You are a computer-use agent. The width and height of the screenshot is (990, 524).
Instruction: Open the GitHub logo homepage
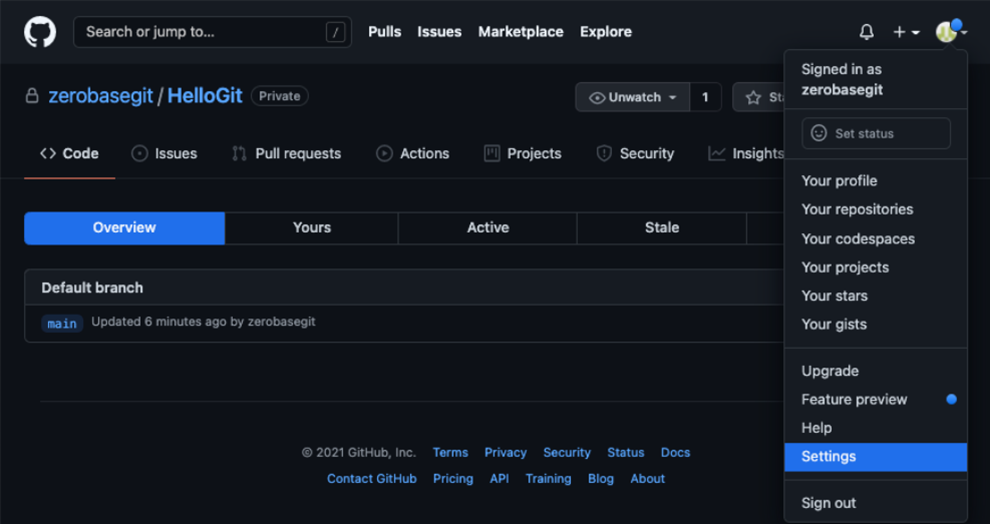point(40,32)
